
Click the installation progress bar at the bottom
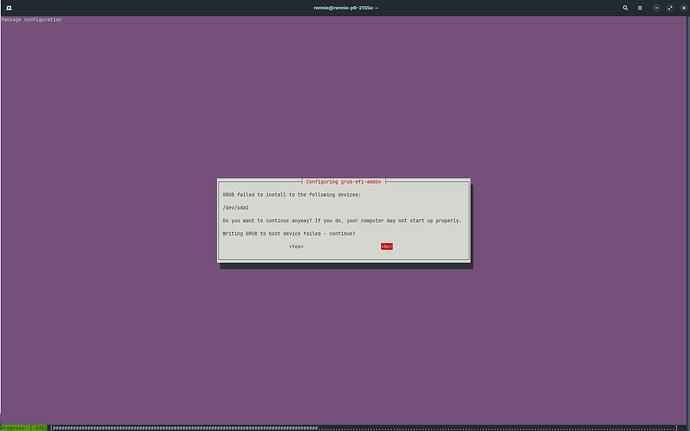click(360, 427)
